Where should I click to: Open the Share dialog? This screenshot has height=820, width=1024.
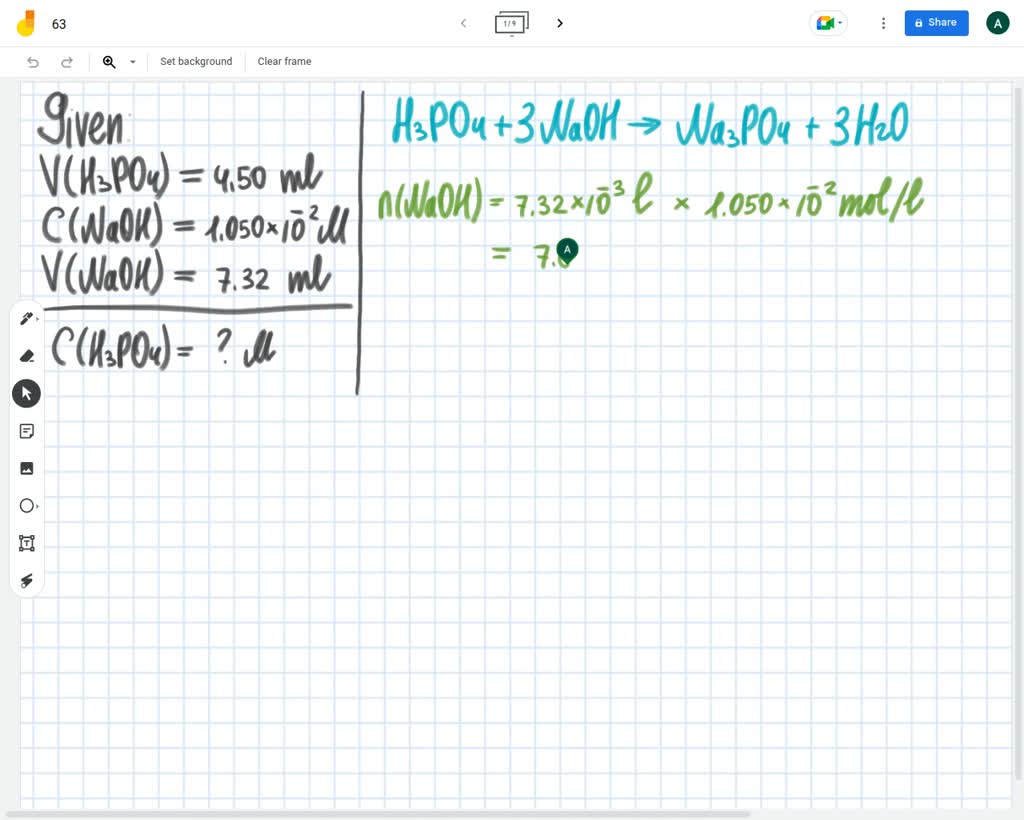pyautogui.click(x=936, y=22)
